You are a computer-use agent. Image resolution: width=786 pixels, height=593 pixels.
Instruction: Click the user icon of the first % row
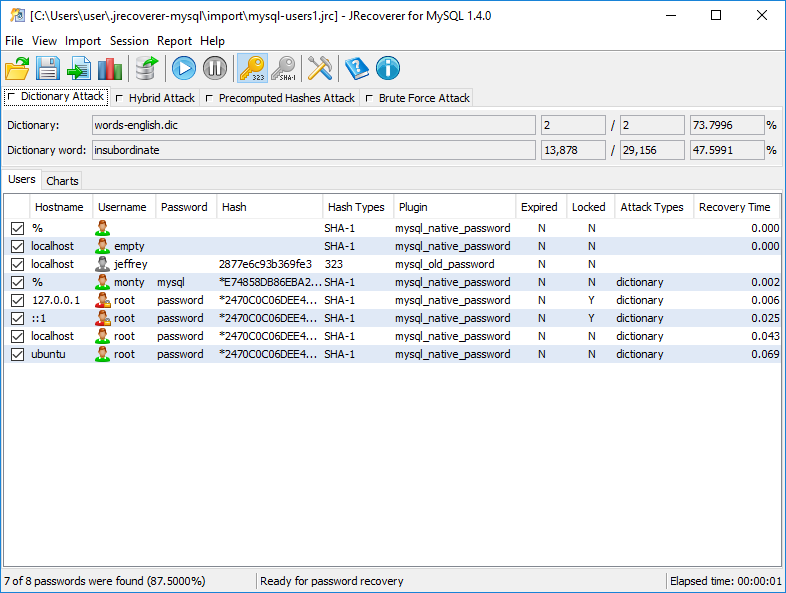[102, 228]
